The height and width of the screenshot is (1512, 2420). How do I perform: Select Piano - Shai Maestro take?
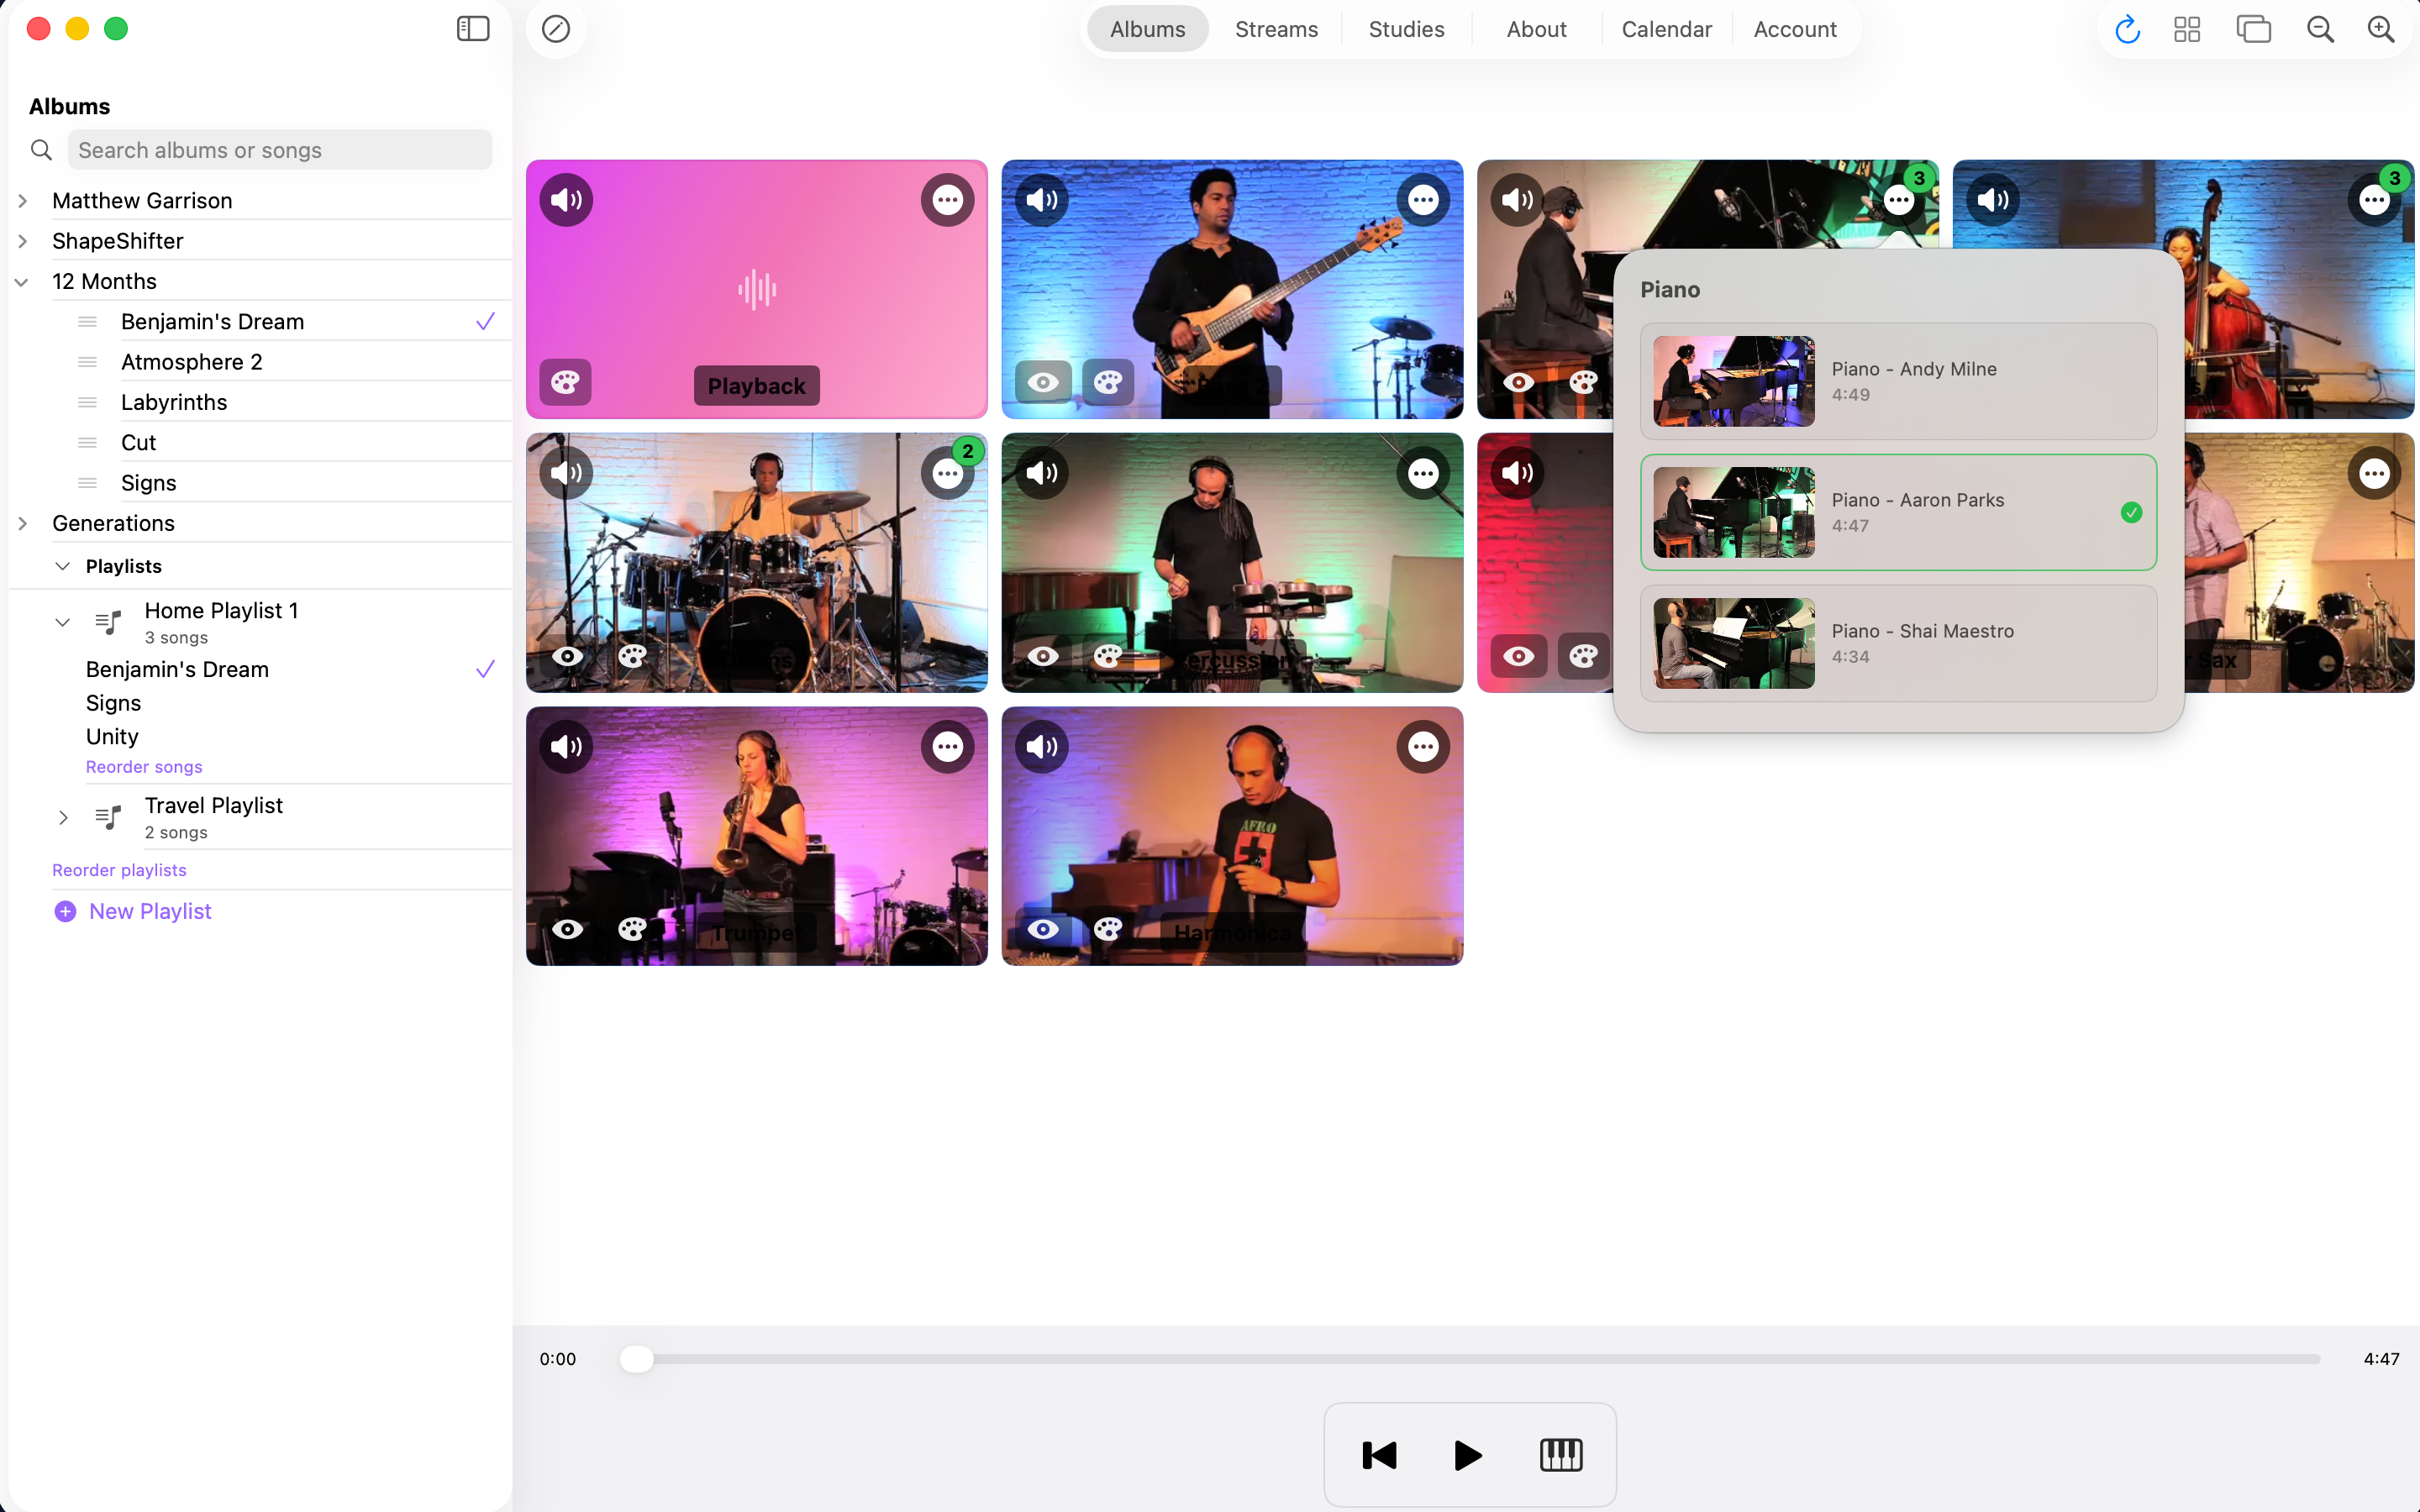(x=1898, y=643)
